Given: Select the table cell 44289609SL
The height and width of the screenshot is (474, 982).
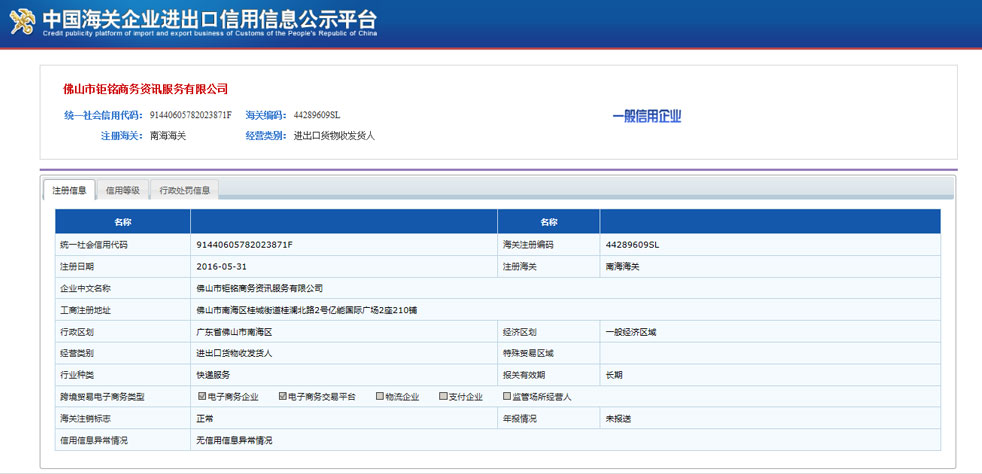Looking at the screenshot, I should tap(632, 245).
